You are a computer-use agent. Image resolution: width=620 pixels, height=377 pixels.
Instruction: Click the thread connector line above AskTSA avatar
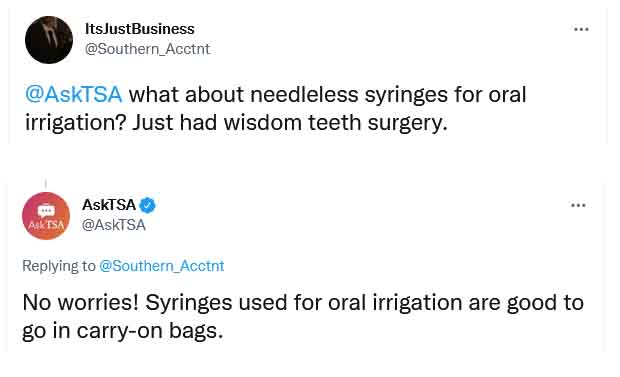coord(46,184)
